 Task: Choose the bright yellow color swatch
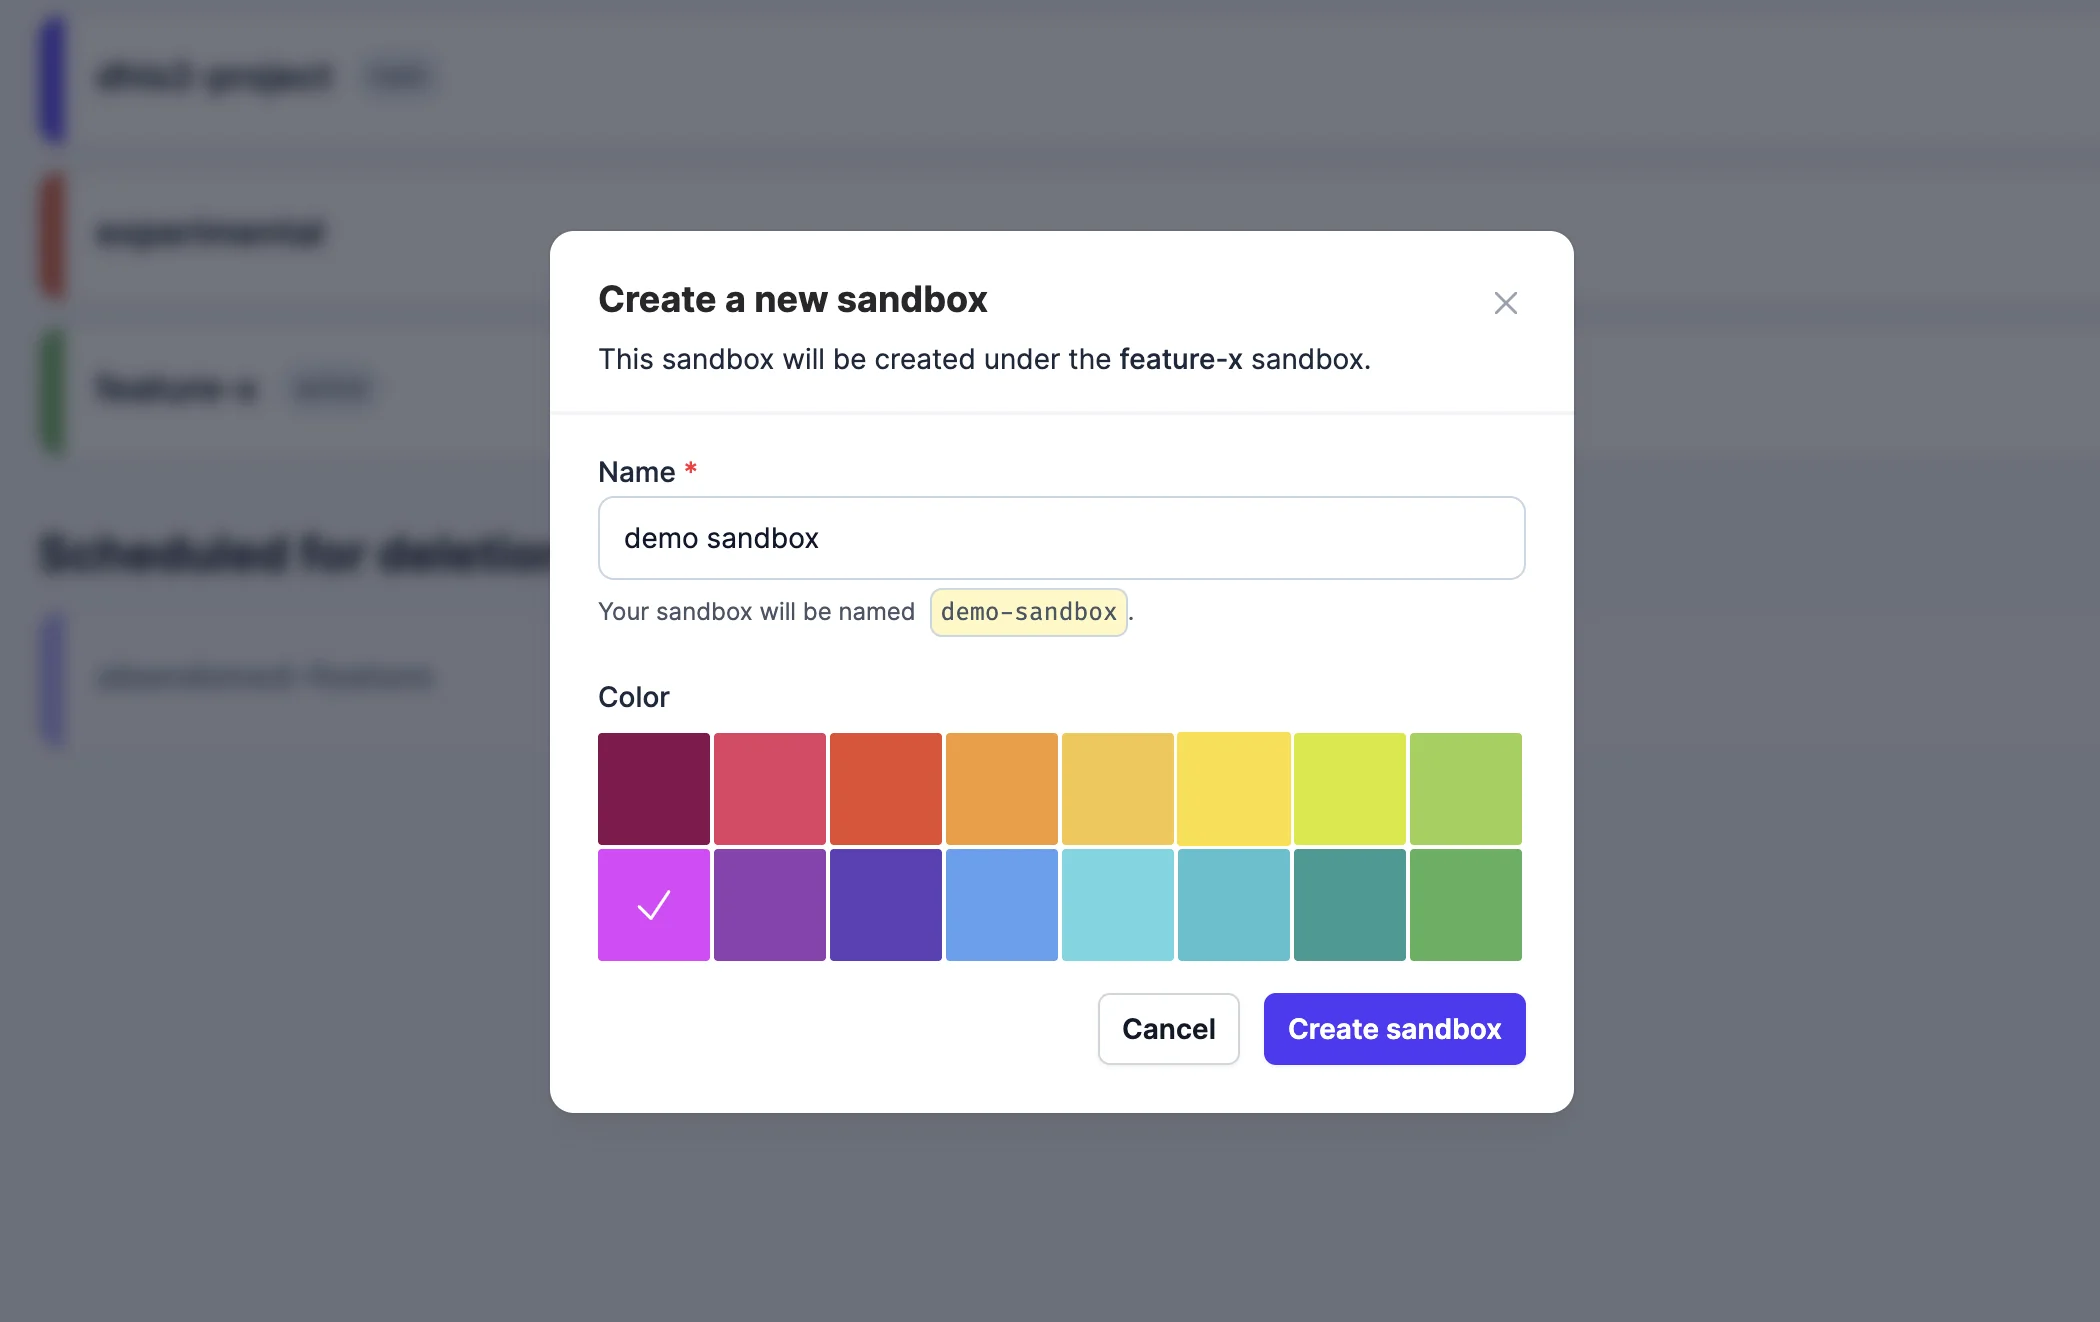point(1234,789)
